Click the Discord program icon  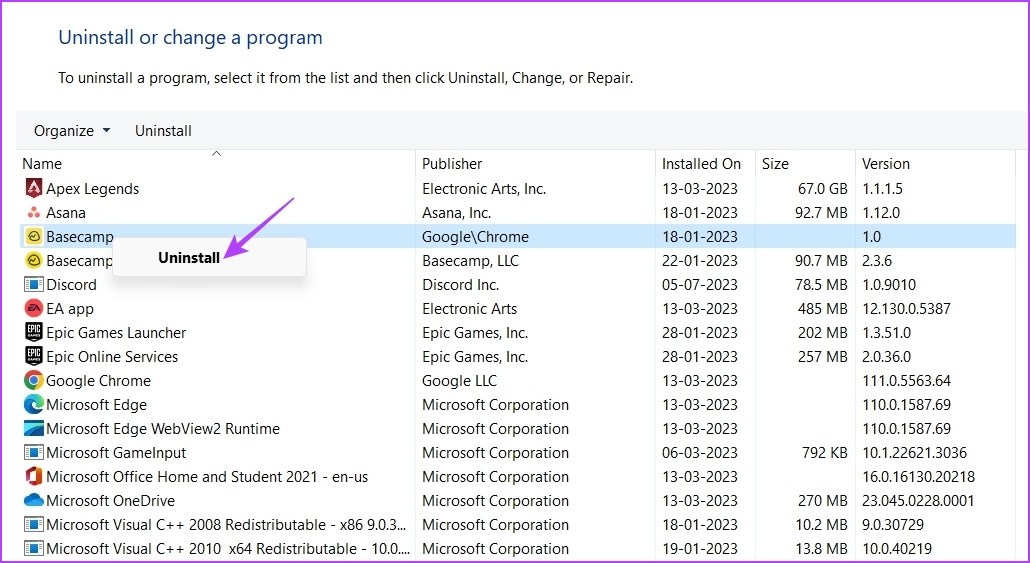pyautogui.click(x=34, y=284)
